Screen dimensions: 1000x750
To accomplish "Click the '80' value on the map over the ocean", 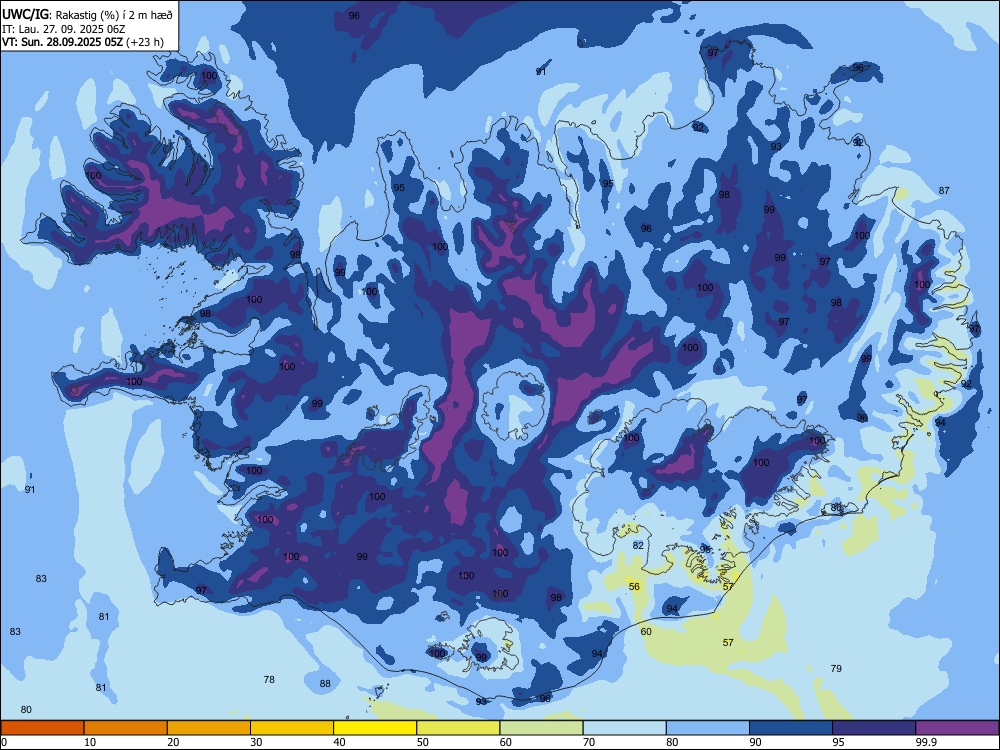I will [26, 710].
